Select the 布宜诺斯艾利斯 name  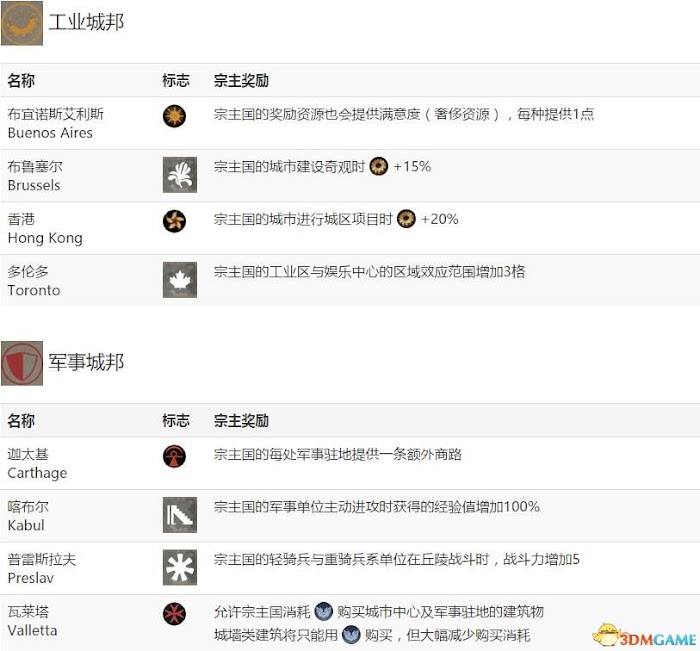[55, 114]
